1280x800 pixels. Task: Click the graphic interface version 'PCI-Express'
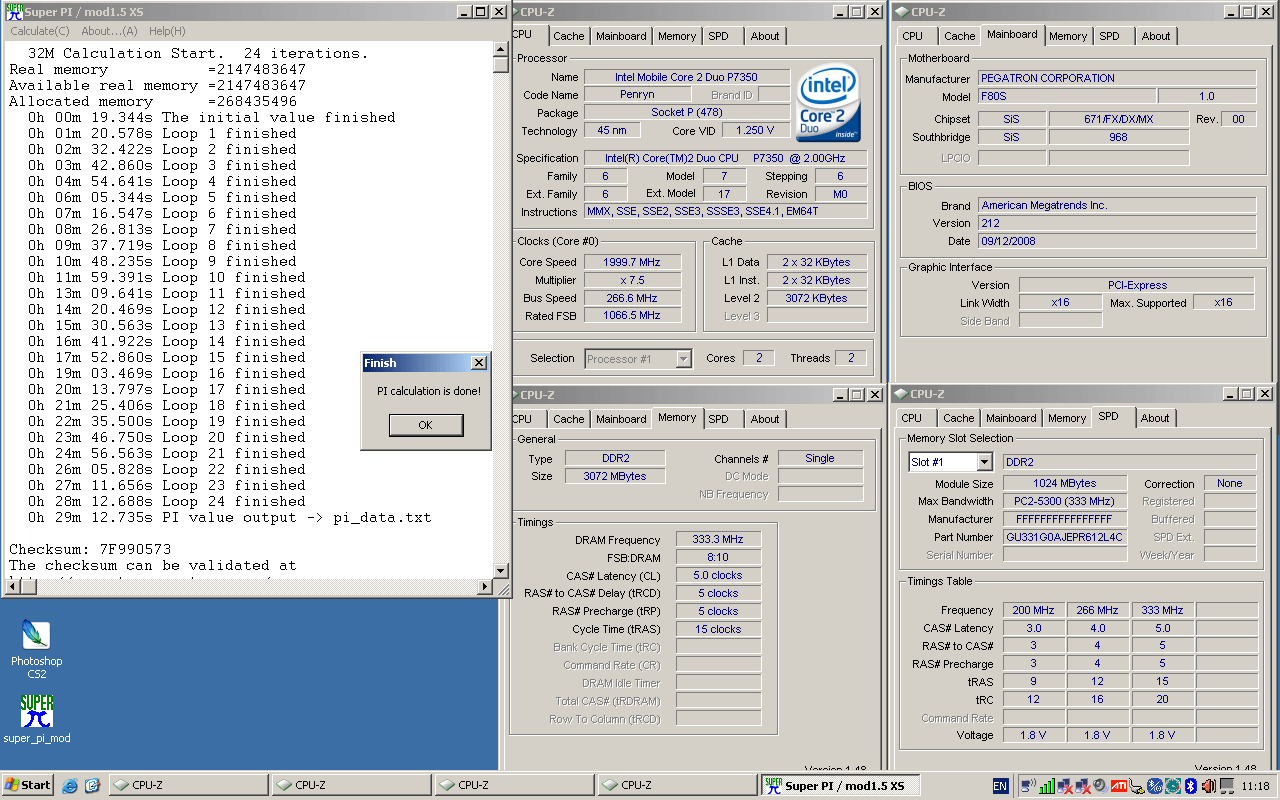click(1137, 285)
